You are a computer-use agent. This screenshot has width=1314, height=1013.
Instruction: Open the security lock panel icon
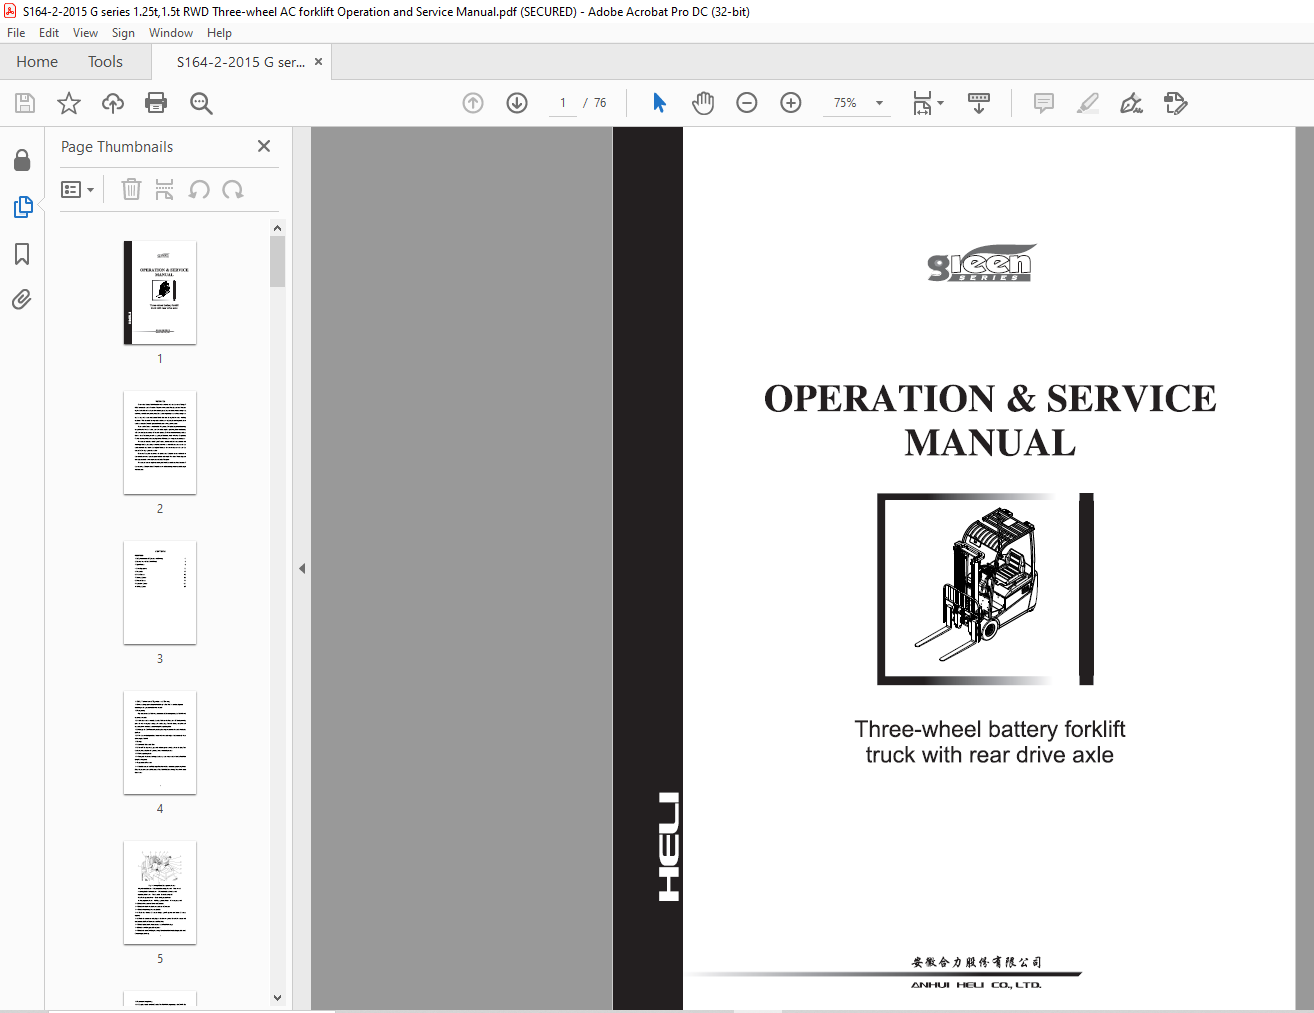tap(22, 161)
